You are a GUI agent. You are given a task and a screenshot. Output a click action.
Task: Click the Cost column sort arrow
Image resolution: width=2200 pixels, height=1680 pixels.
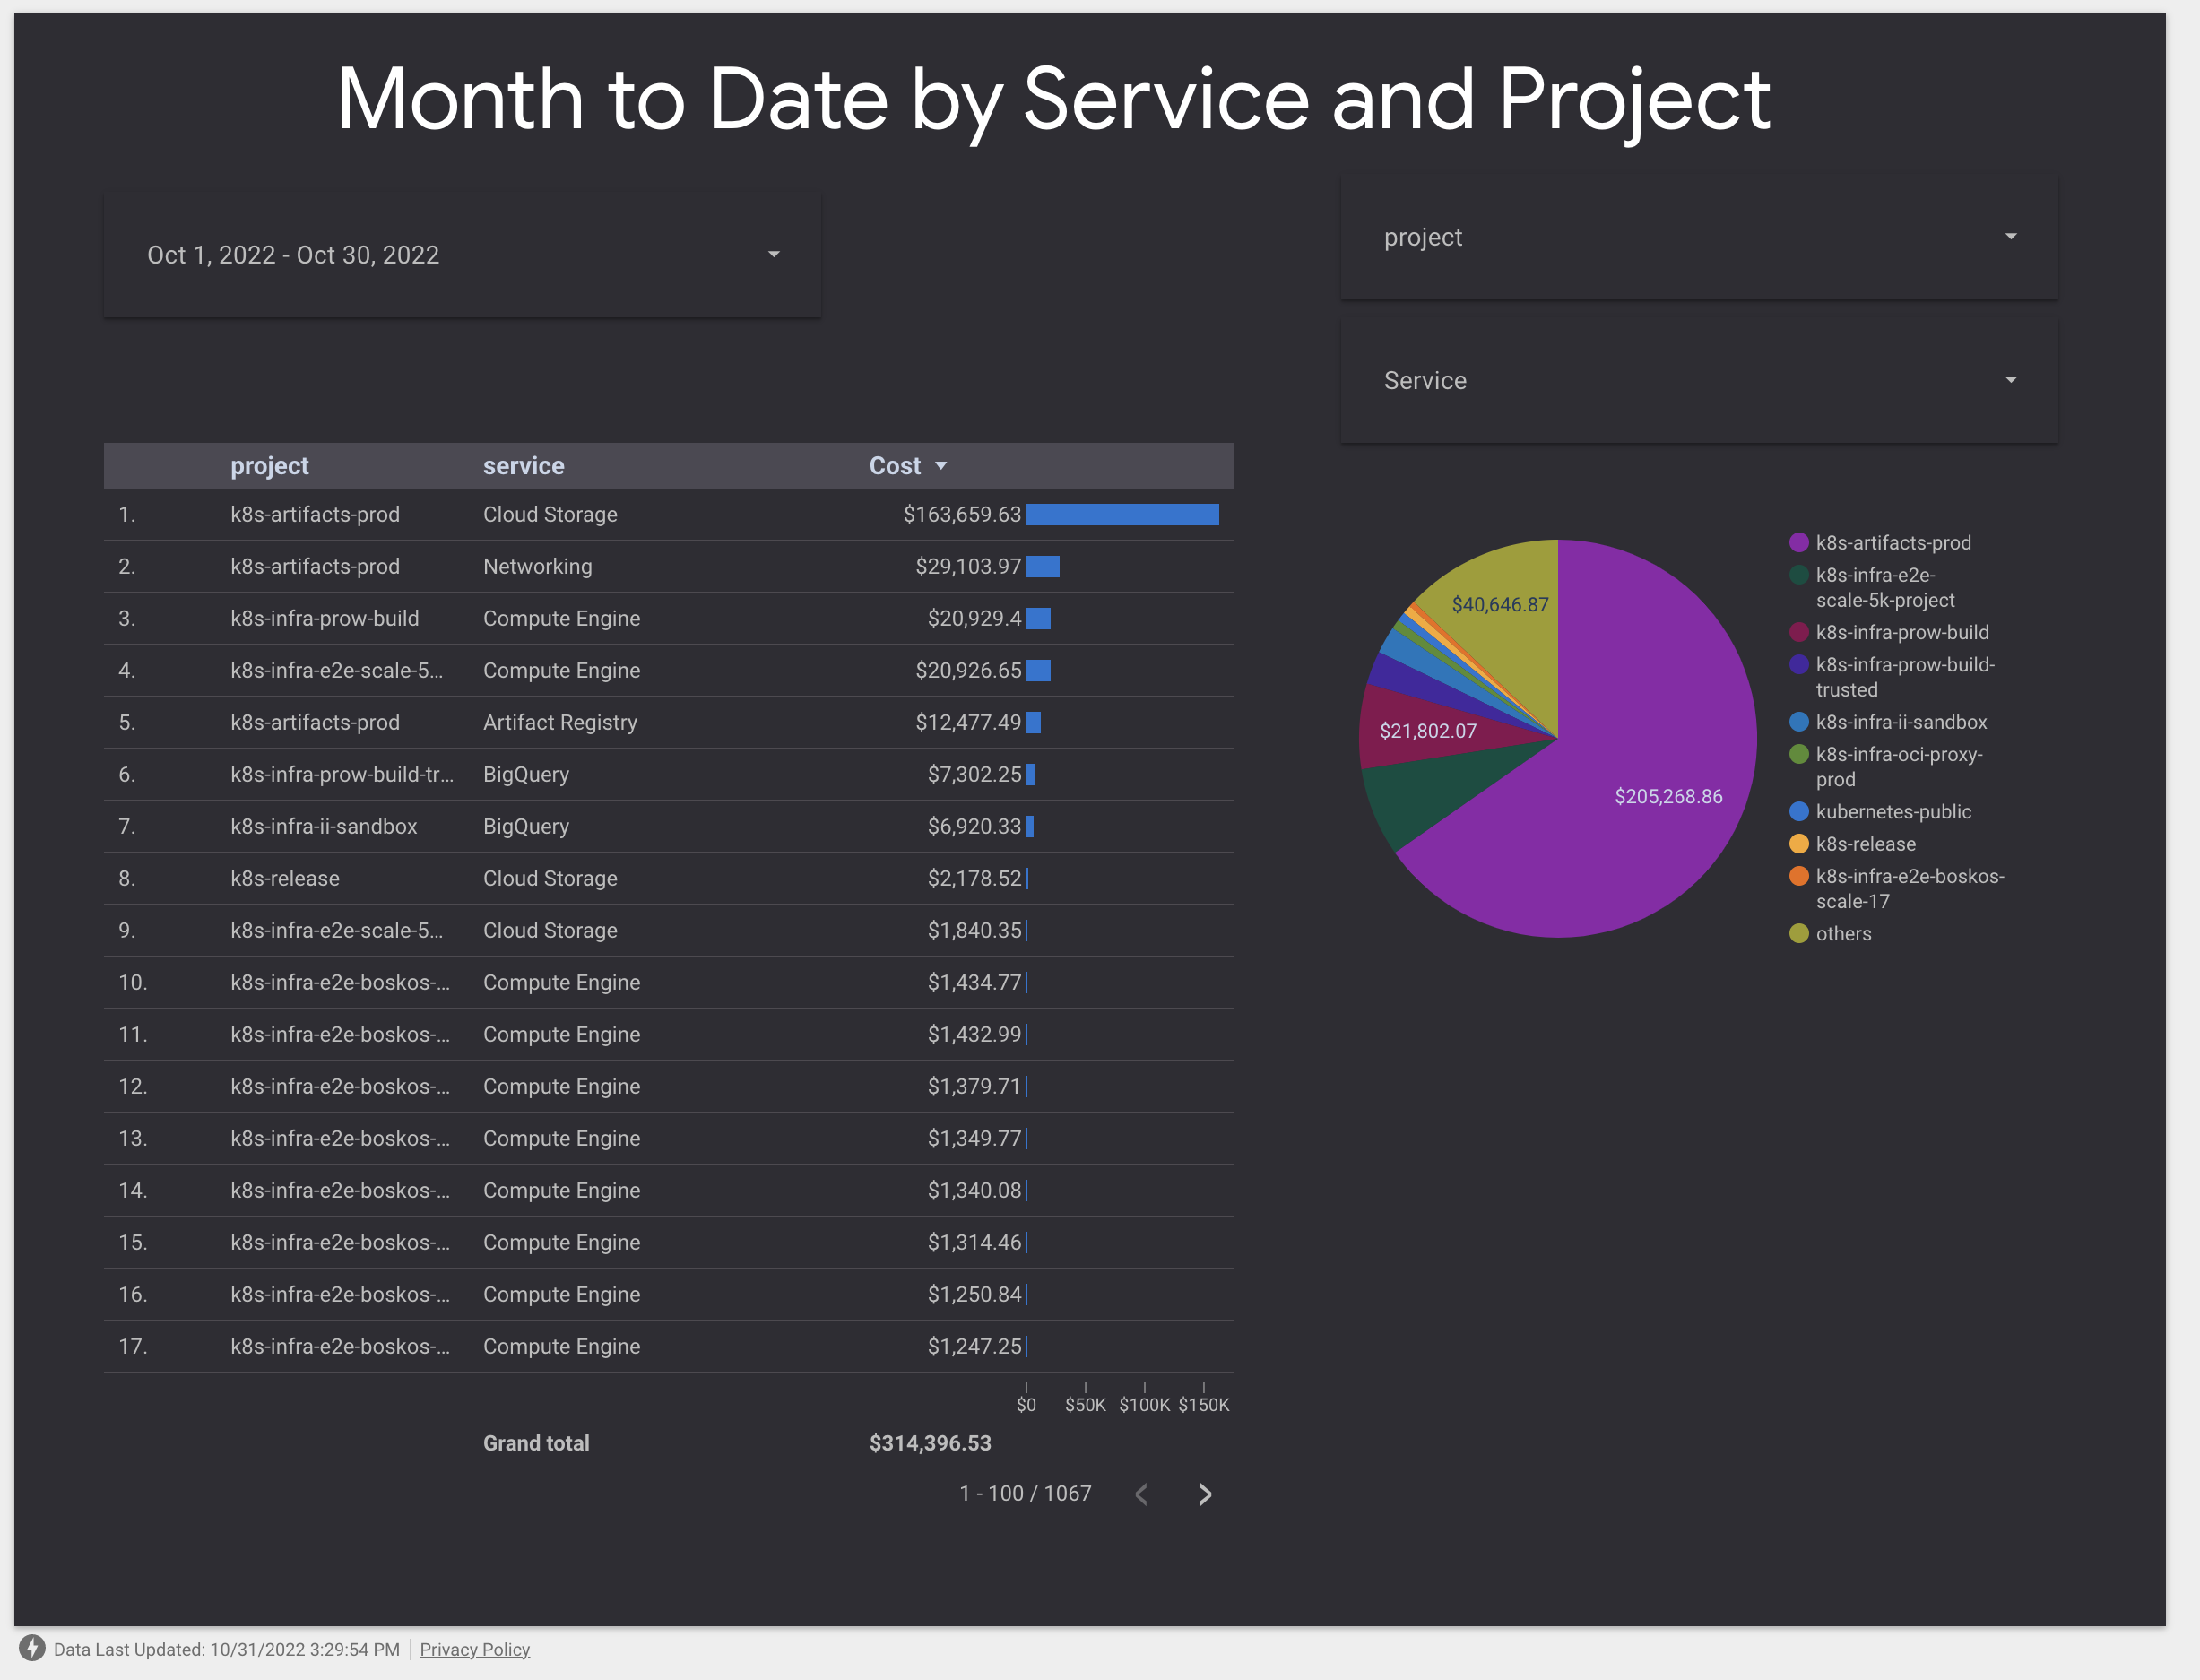[940, 466]
